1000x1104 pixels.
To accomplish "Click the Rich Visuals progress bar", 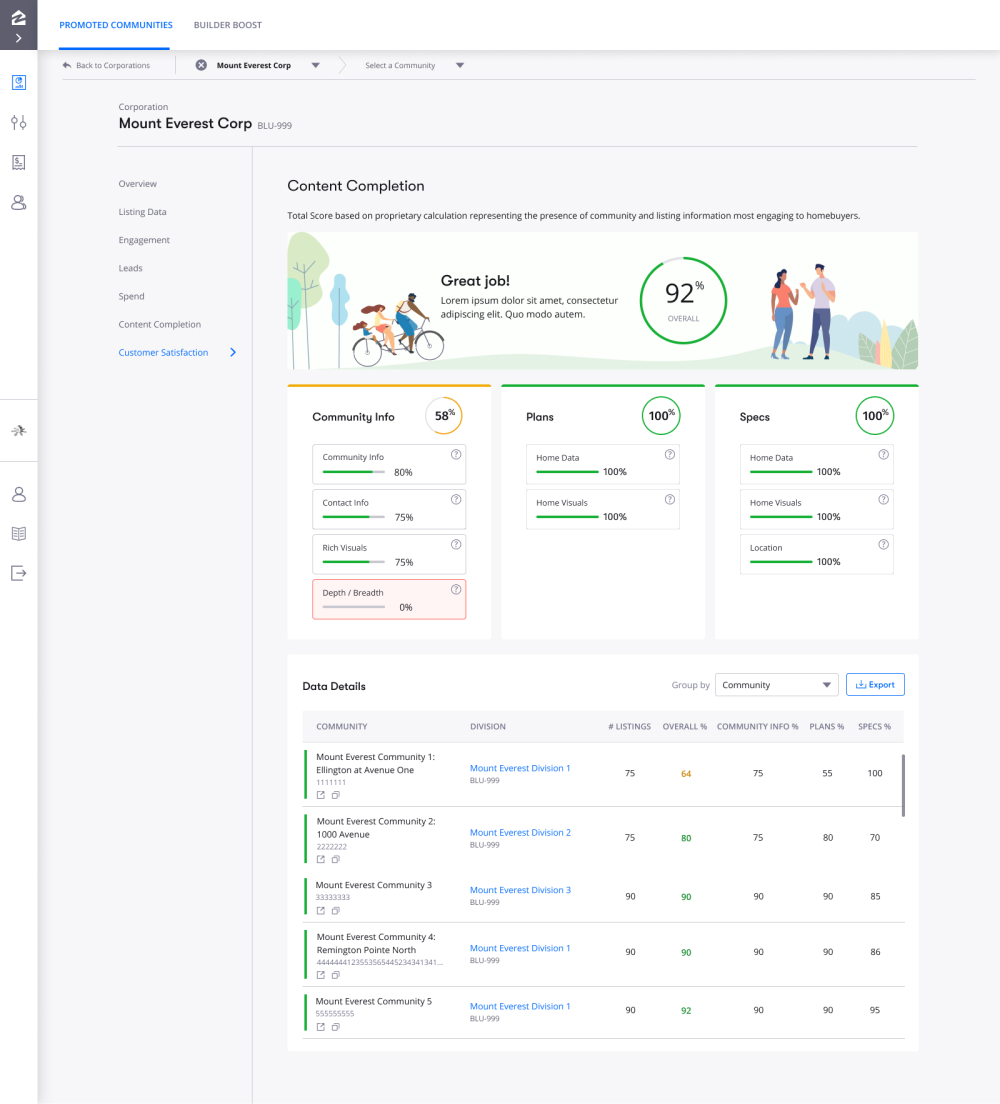I will point(353,562).
